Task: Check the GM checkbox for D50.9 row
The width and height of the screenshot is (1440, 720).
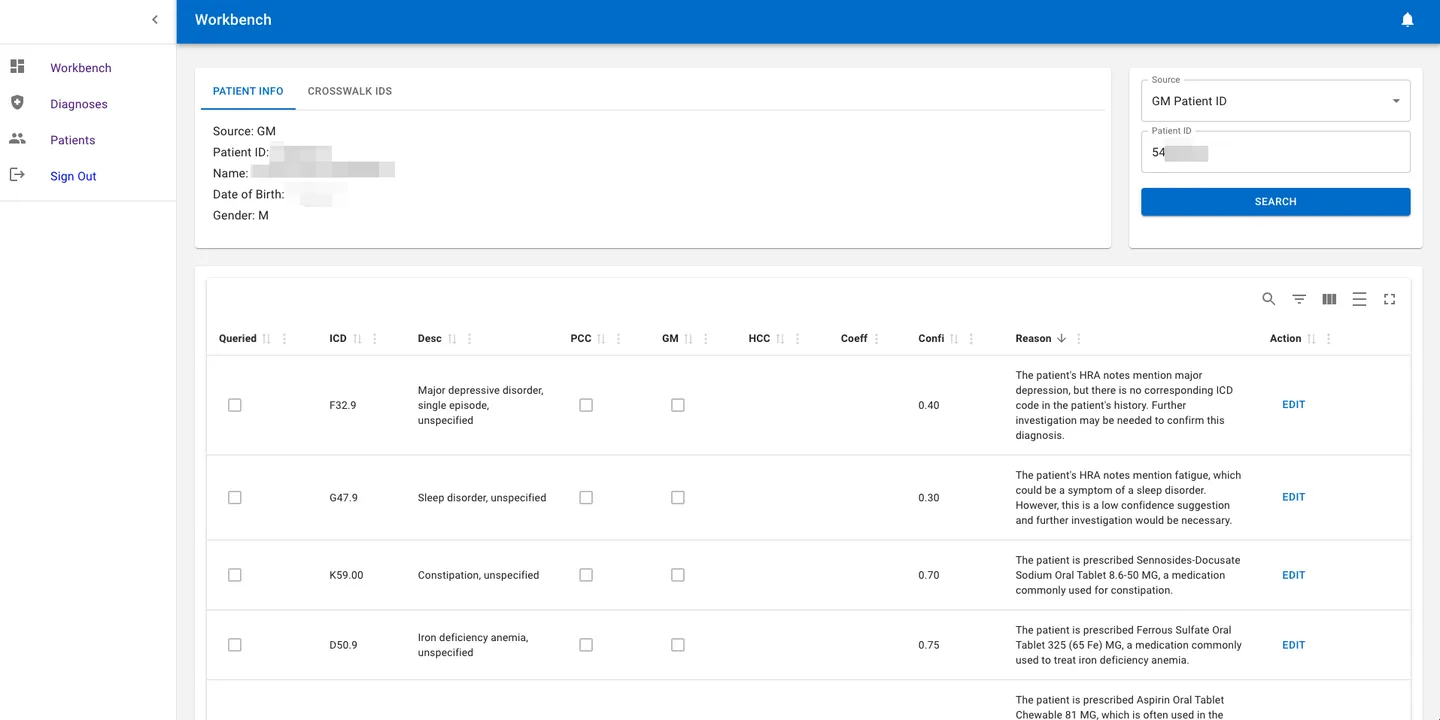Action: pyautogui.click(x=677, y=644)
